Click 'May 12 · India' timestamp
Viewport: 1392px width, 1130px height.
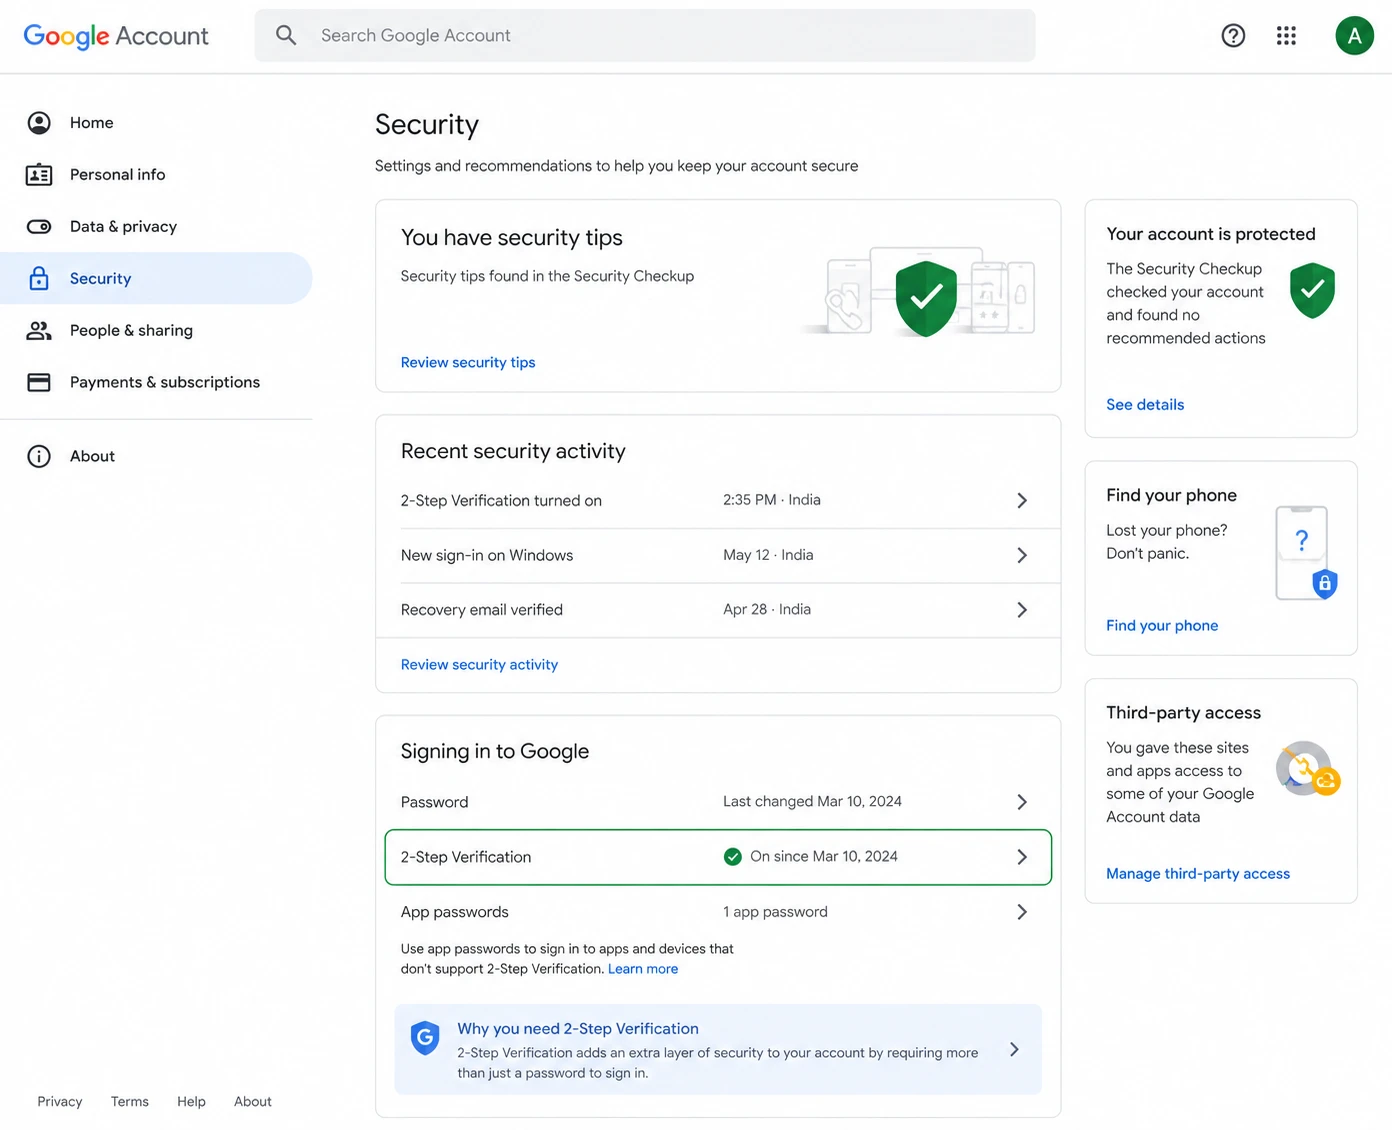(x=768, y=555)
